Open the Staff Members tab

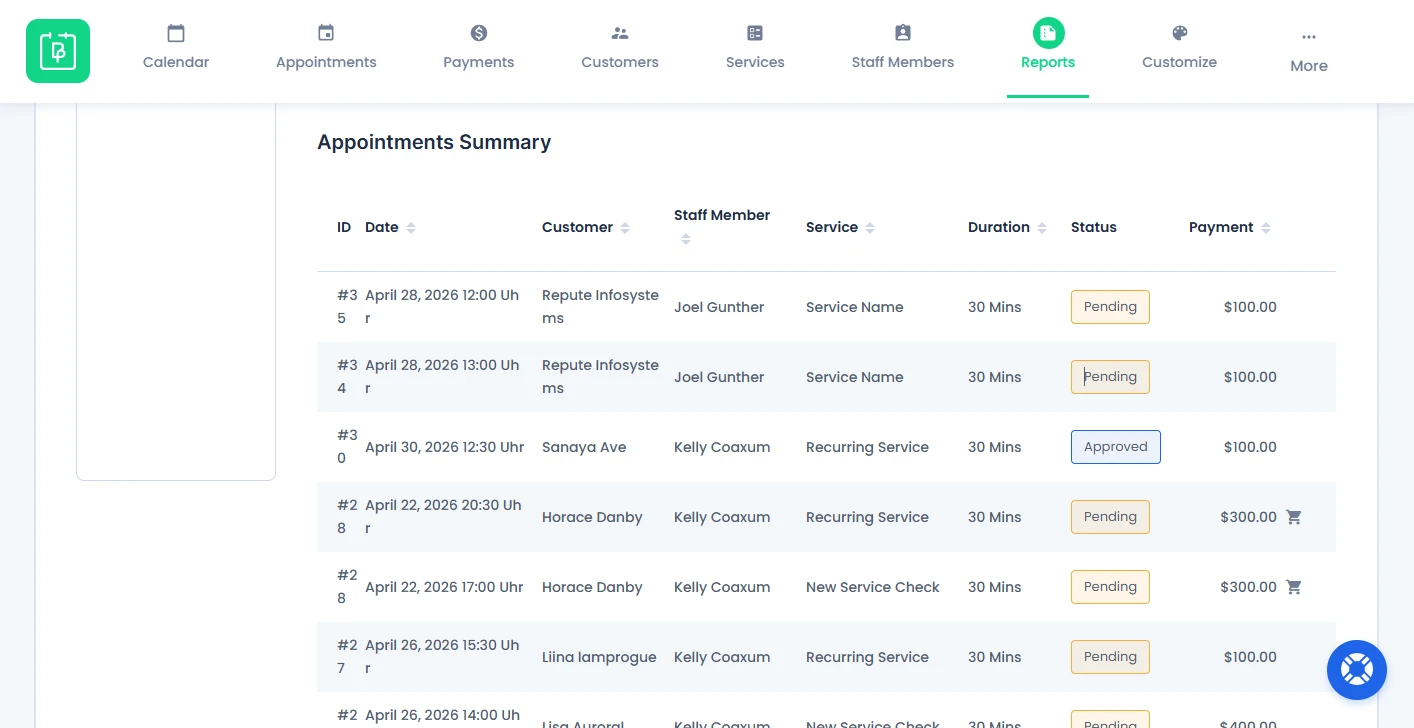903,48
